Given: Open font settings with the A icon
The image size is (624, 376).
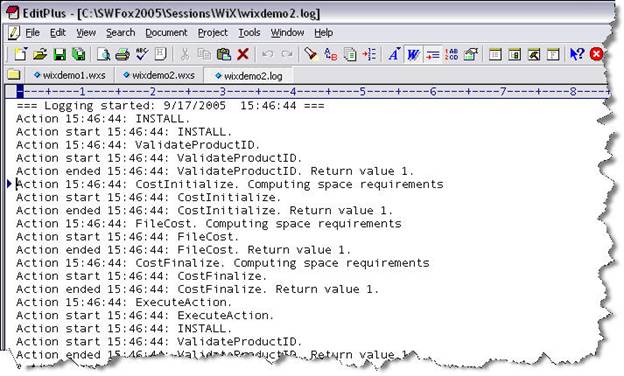Looking at the screenshot, I should point(394,54).
